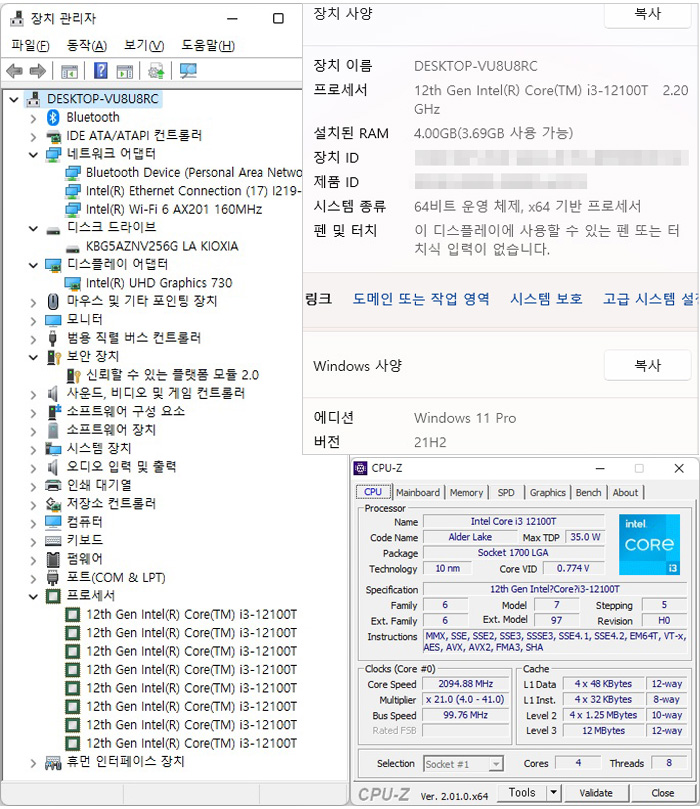Click the 소프트웨어 구성 요소 icon
This screenshot has height=809, width=700.
click(x=54, y=412)
